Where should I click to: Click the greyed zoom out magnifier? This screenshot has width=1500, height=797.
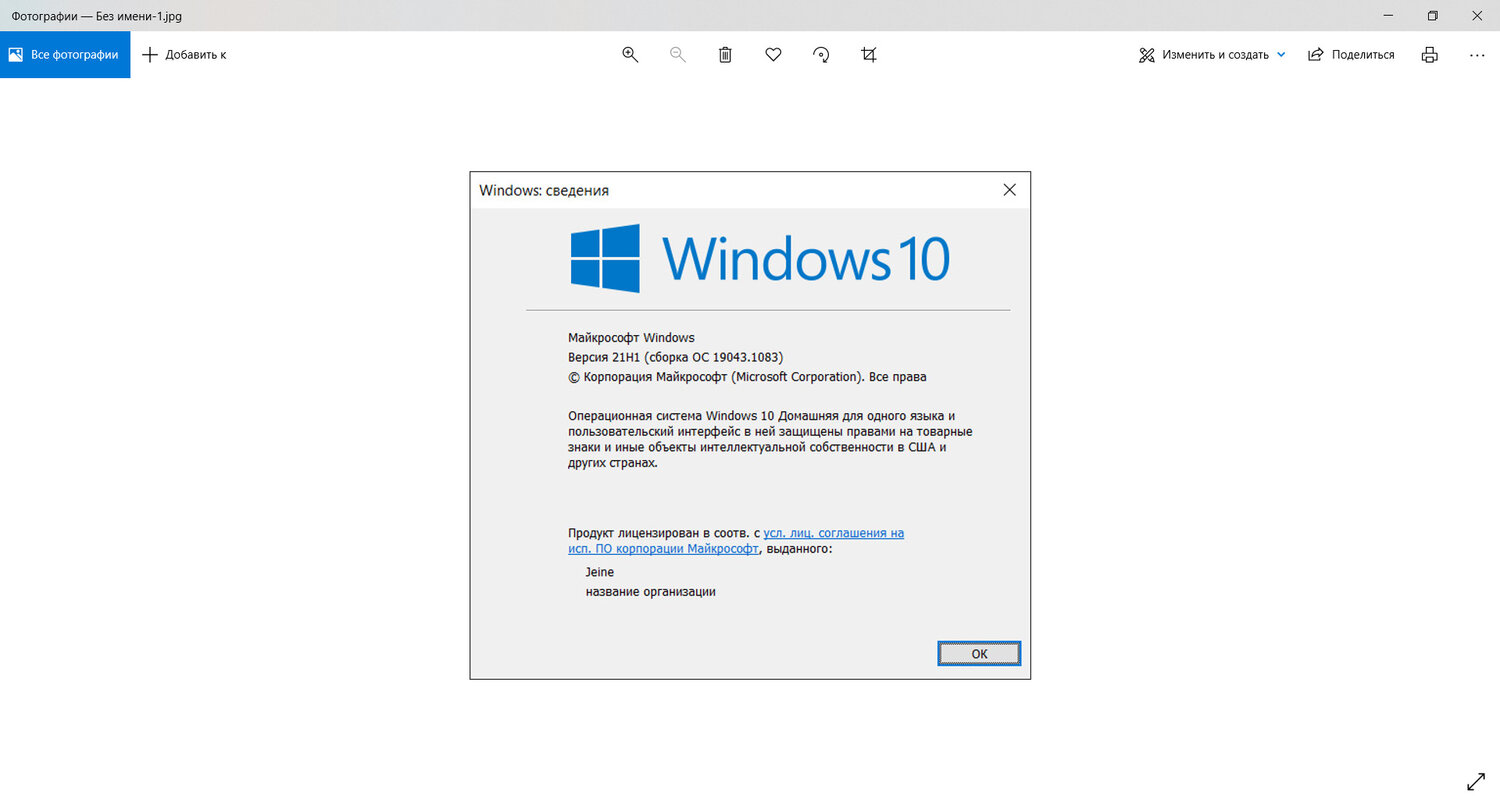click(678, 55)
